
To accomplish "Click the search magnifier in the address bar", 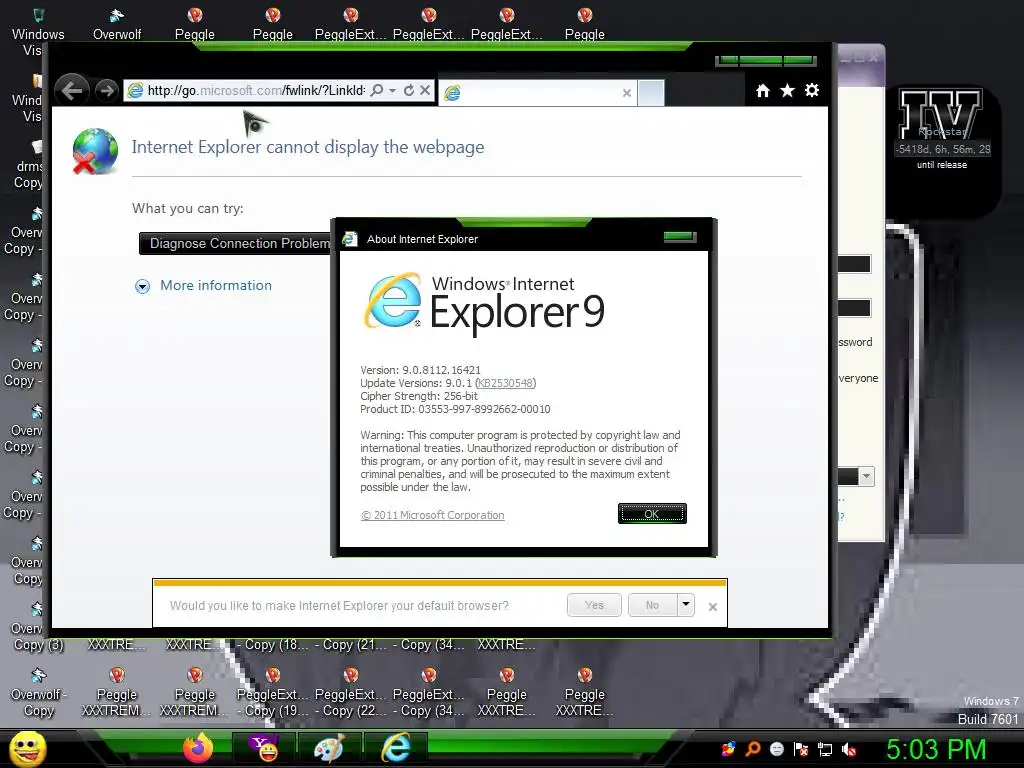I will (x=377, y=90).
